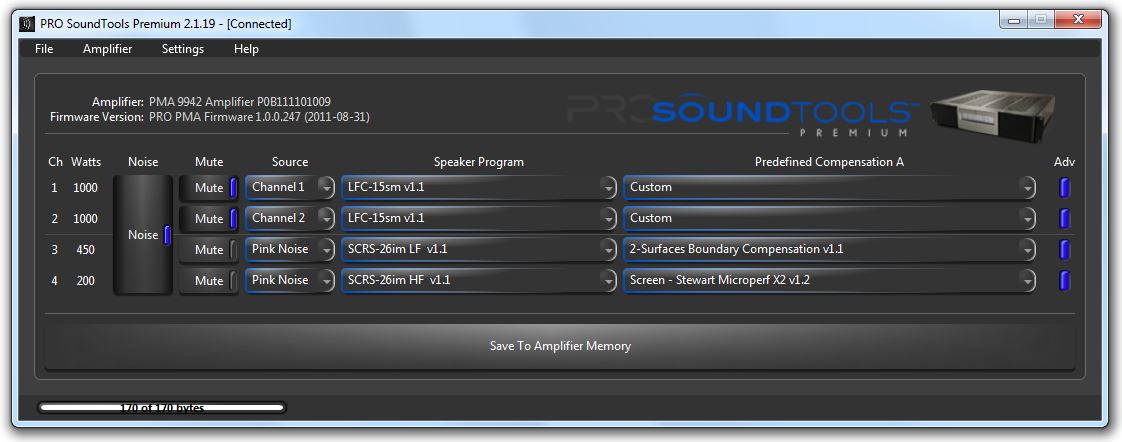The height and width of the screenshot is (442, 1122).
Task: Toggle the Adv indicator for channel 4
Action: pyautogui.click(x=1064, y=280)
